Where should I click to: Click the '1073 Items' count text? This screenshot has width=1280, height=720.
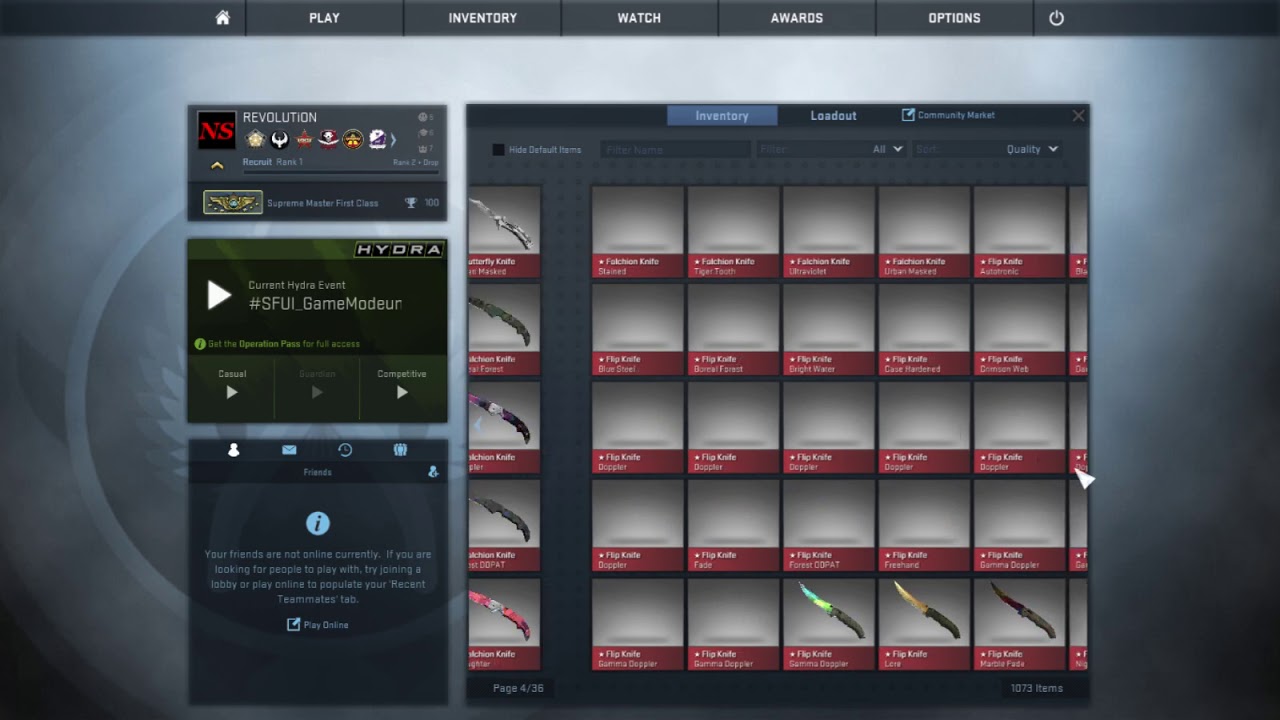(x=1036, y=688)
